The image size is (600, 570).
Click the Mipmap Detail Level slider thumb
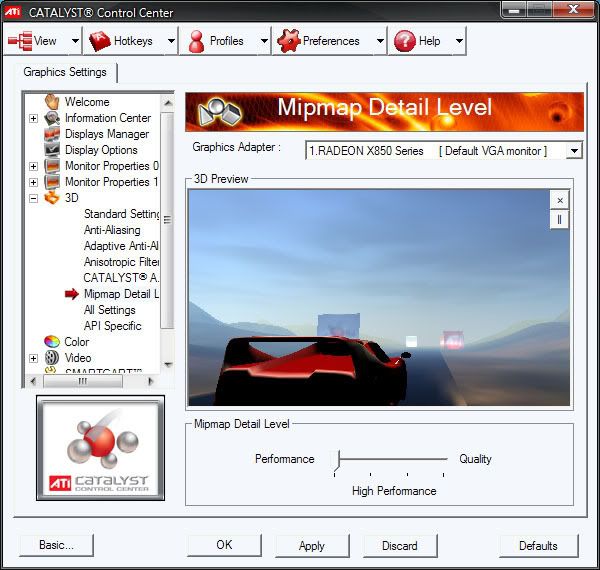click(x=337, y=460)
